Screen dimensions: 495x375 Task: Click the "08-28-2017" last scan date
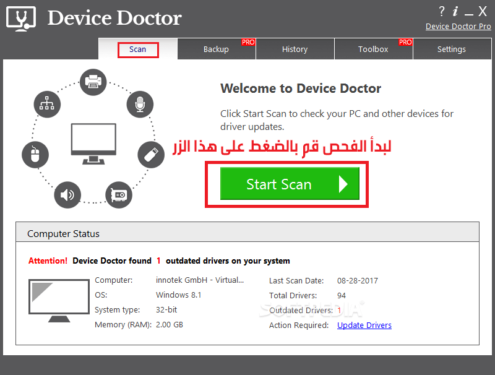coord(357,281)
